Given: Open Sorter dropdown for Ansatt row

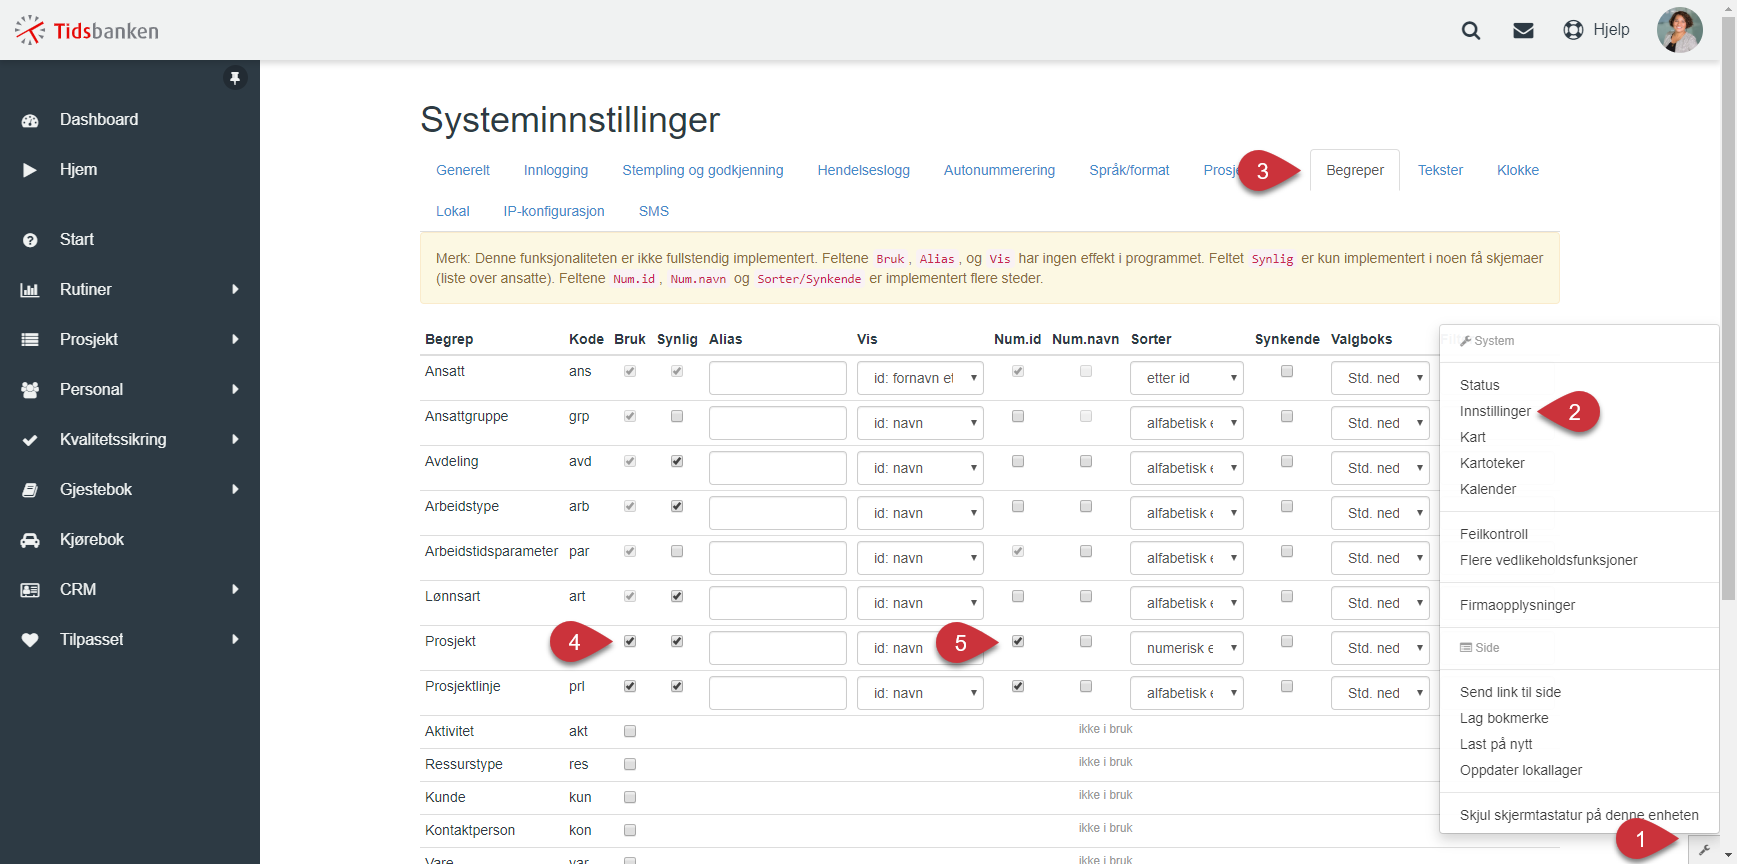Looking at the screenshot, I should coord(1187,378).
